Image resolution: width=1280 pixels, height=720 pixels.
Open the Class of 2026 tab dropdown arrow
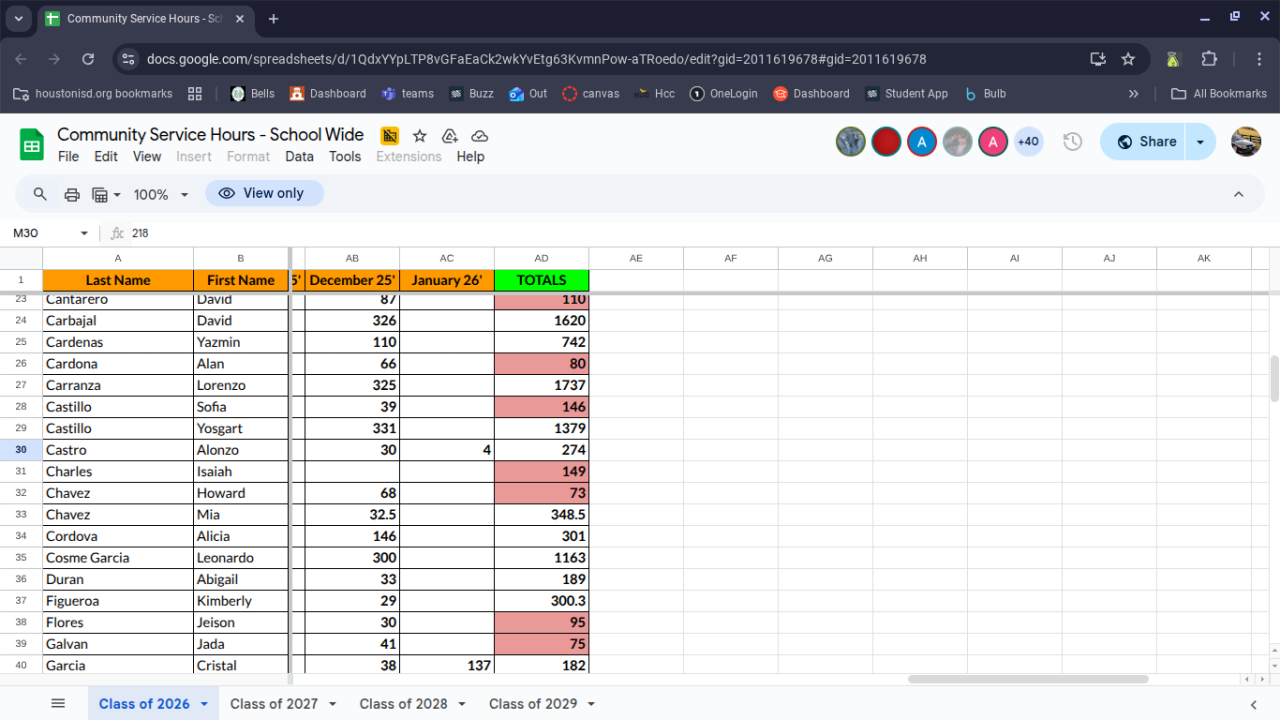(204, 704)
